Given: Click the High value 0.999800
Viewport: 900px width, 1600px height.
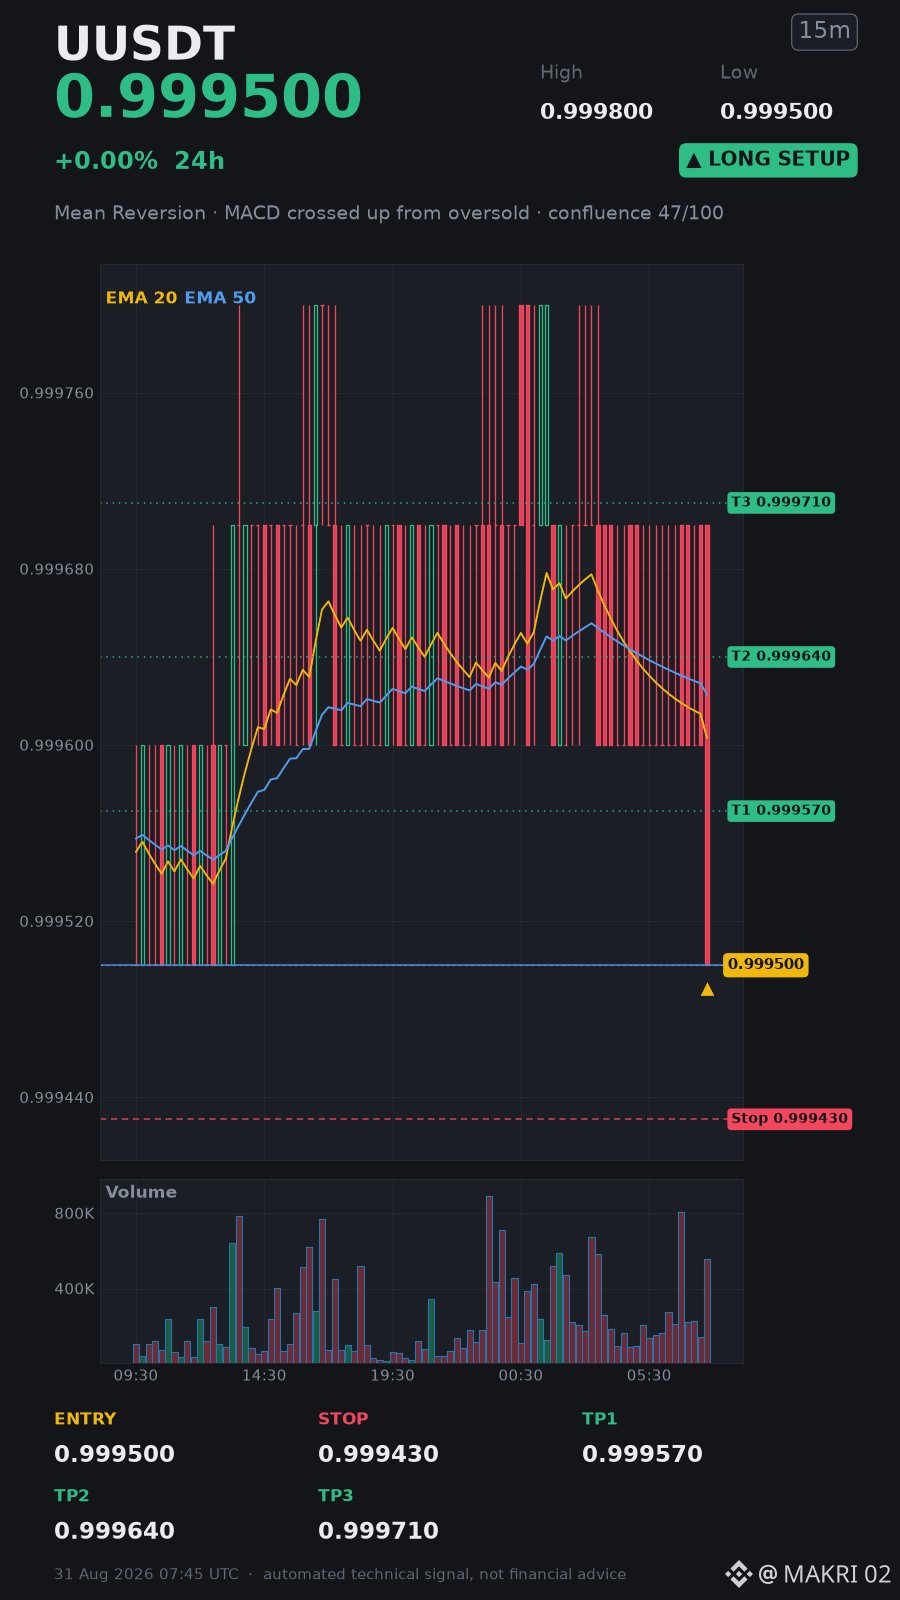Looking at the screenshot, I should pyautogui.click(x=596, y=112).
